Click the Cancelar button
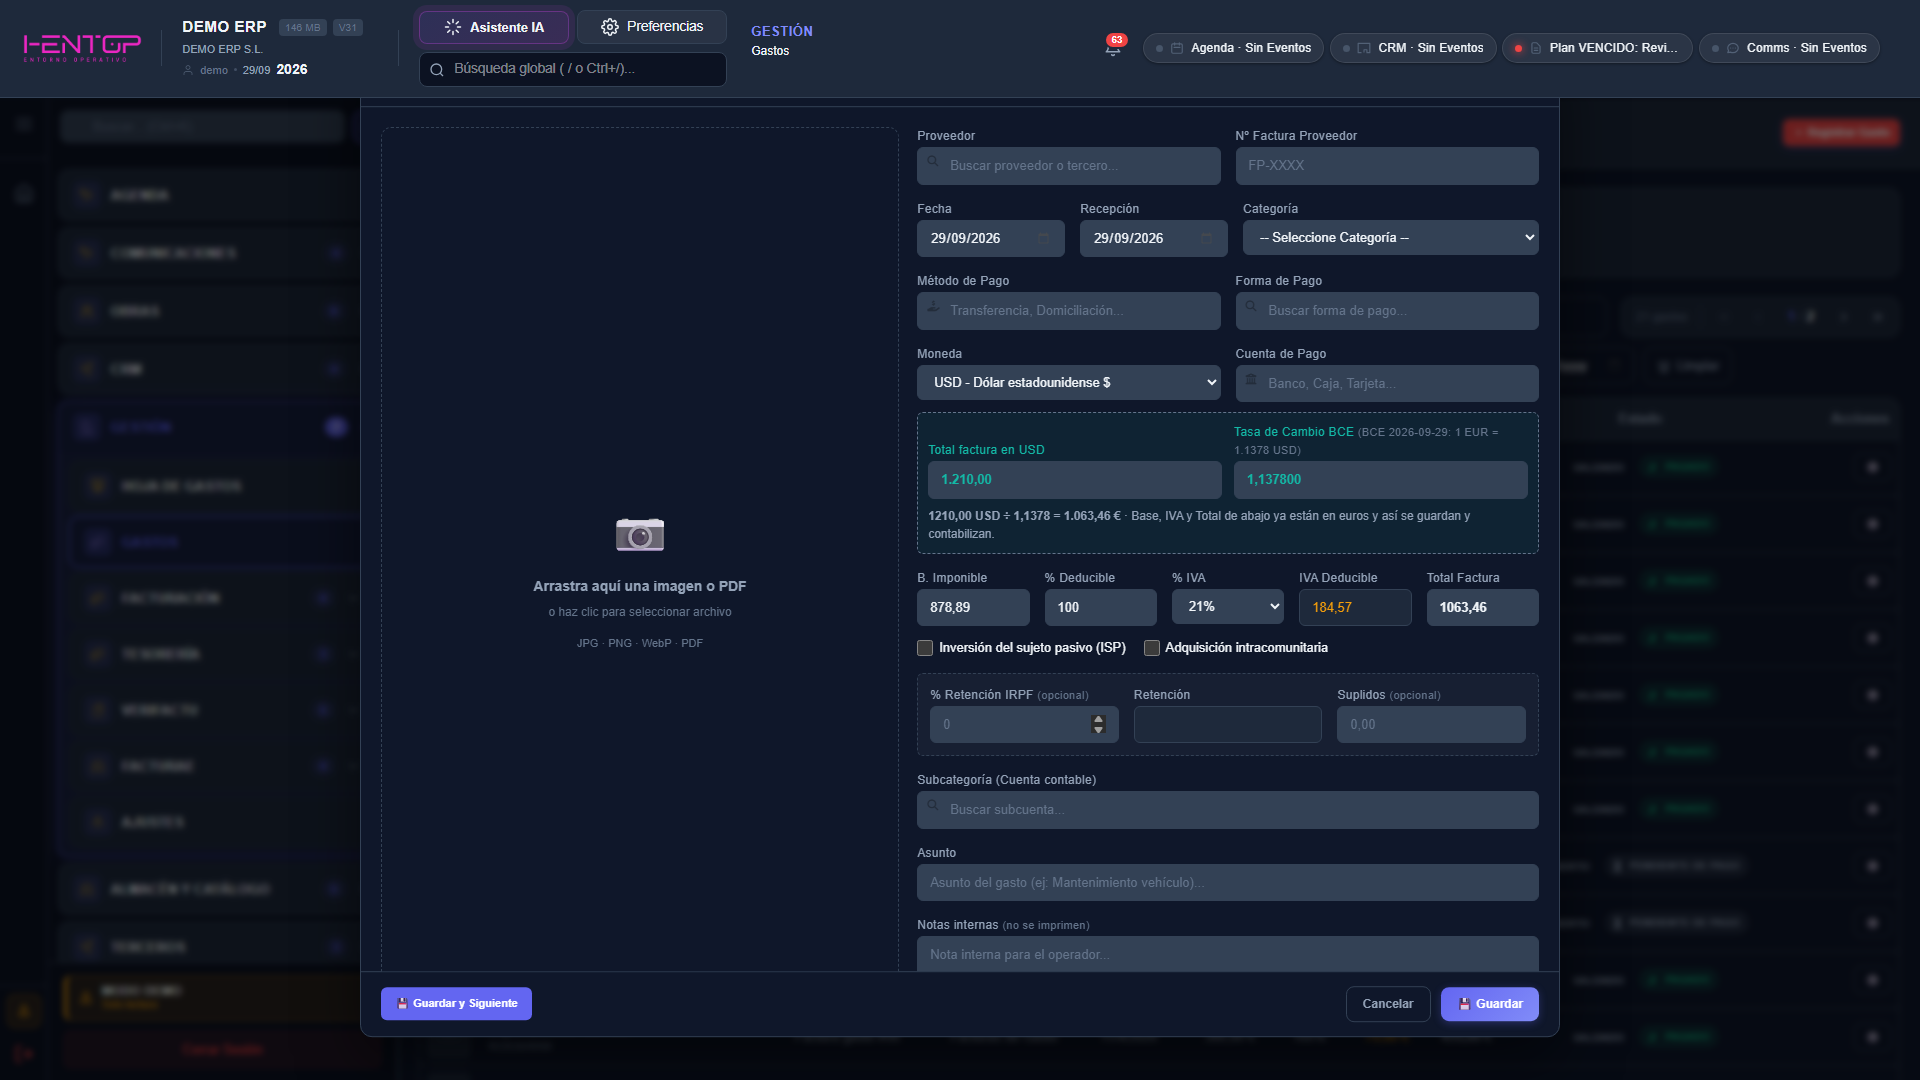 1388,1004
